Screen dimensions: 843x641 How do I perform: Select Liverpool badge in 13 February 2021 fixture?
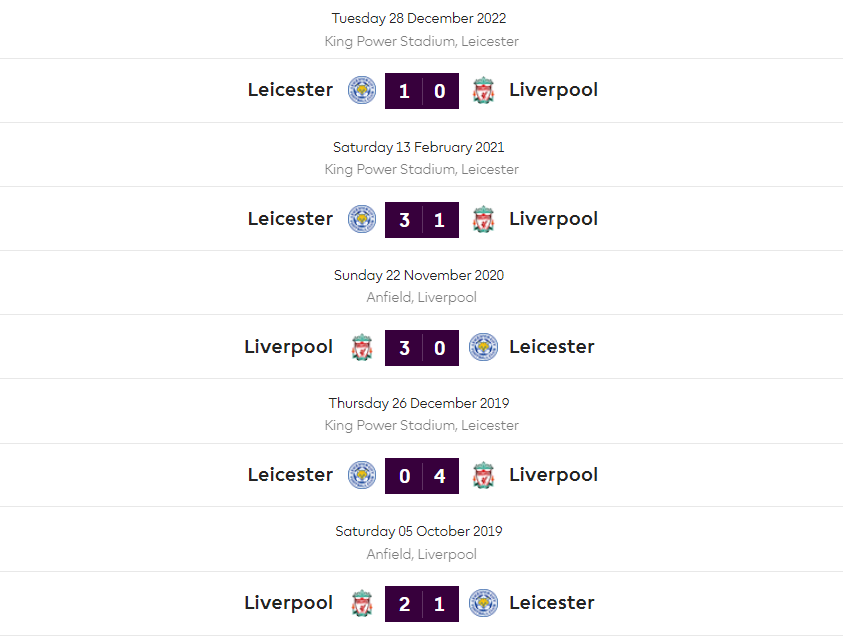pos(483,219)
